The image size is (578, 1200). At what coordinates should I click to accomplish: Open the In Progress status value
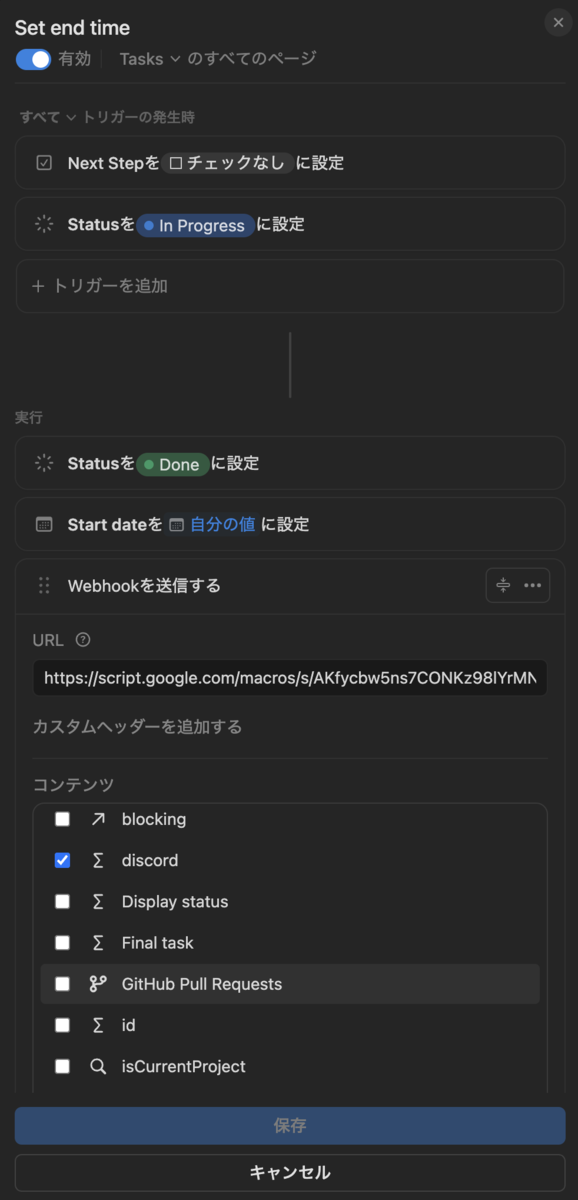coord(195,225)
